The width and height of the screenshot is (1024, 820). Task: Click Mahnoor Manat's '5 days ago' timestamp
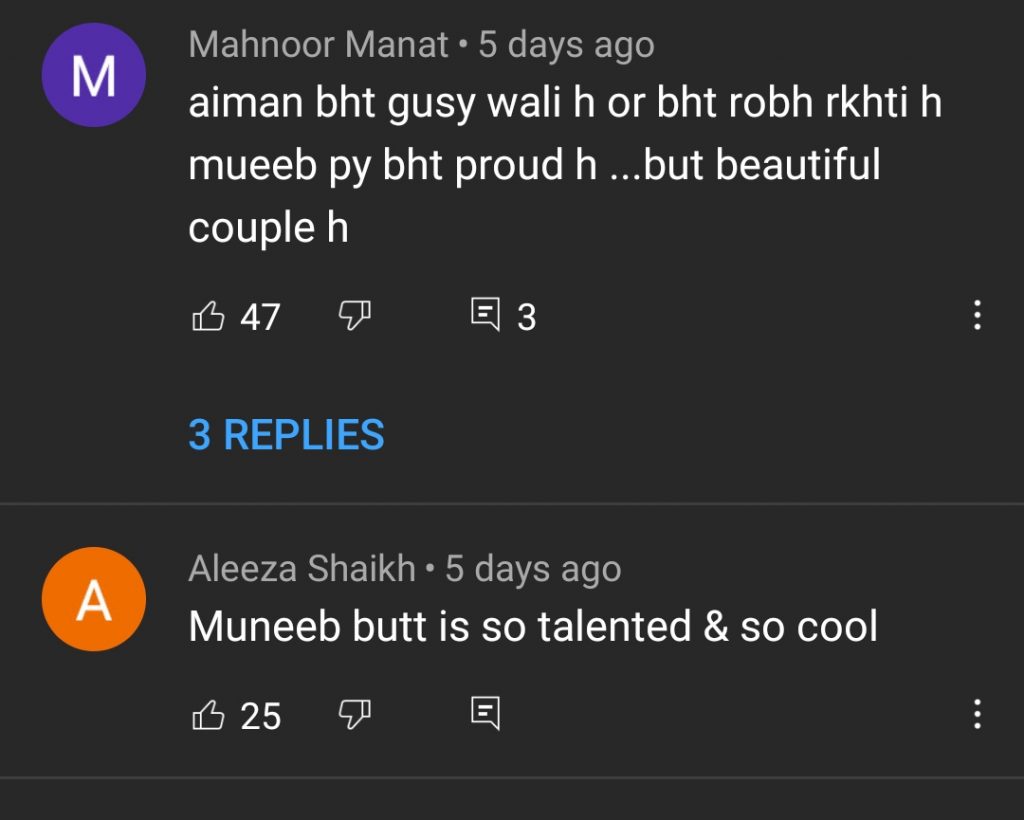(566, 46)
